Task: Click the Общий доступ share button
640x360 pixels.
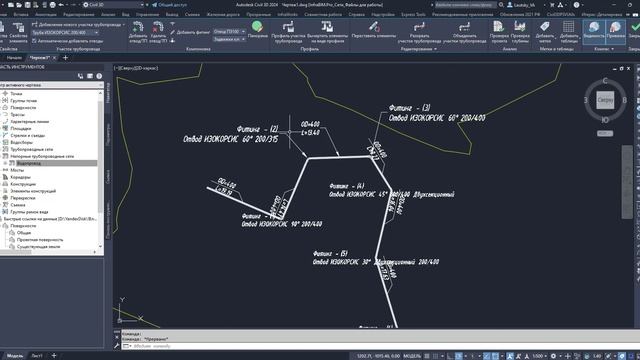Action: tap(169, 5)
